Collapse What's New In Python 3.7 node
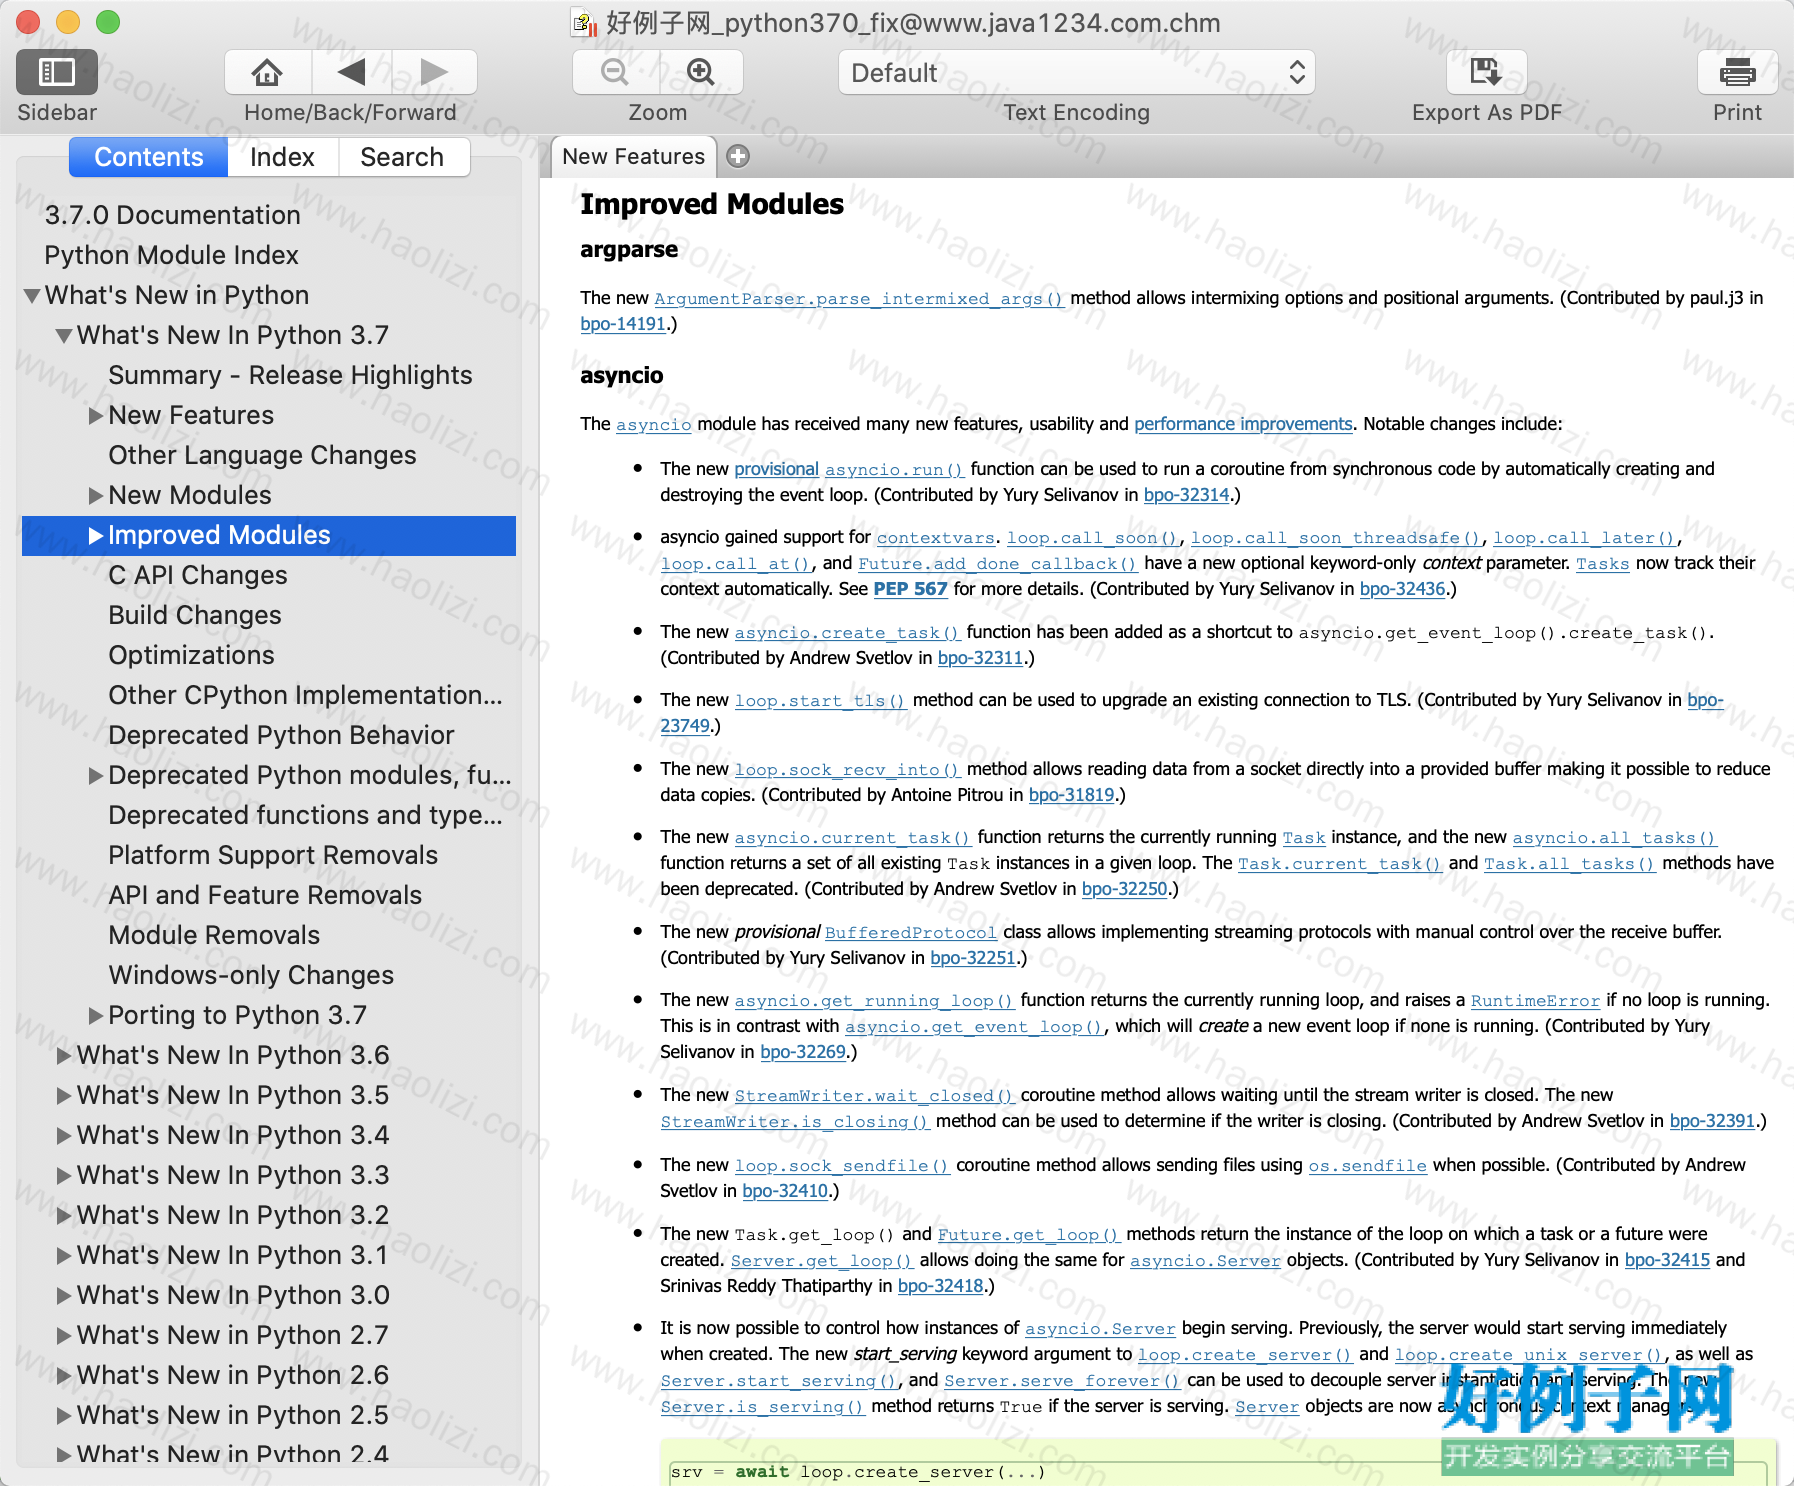Screen dimensions: 1794x1486 click(x=64, y=336)
